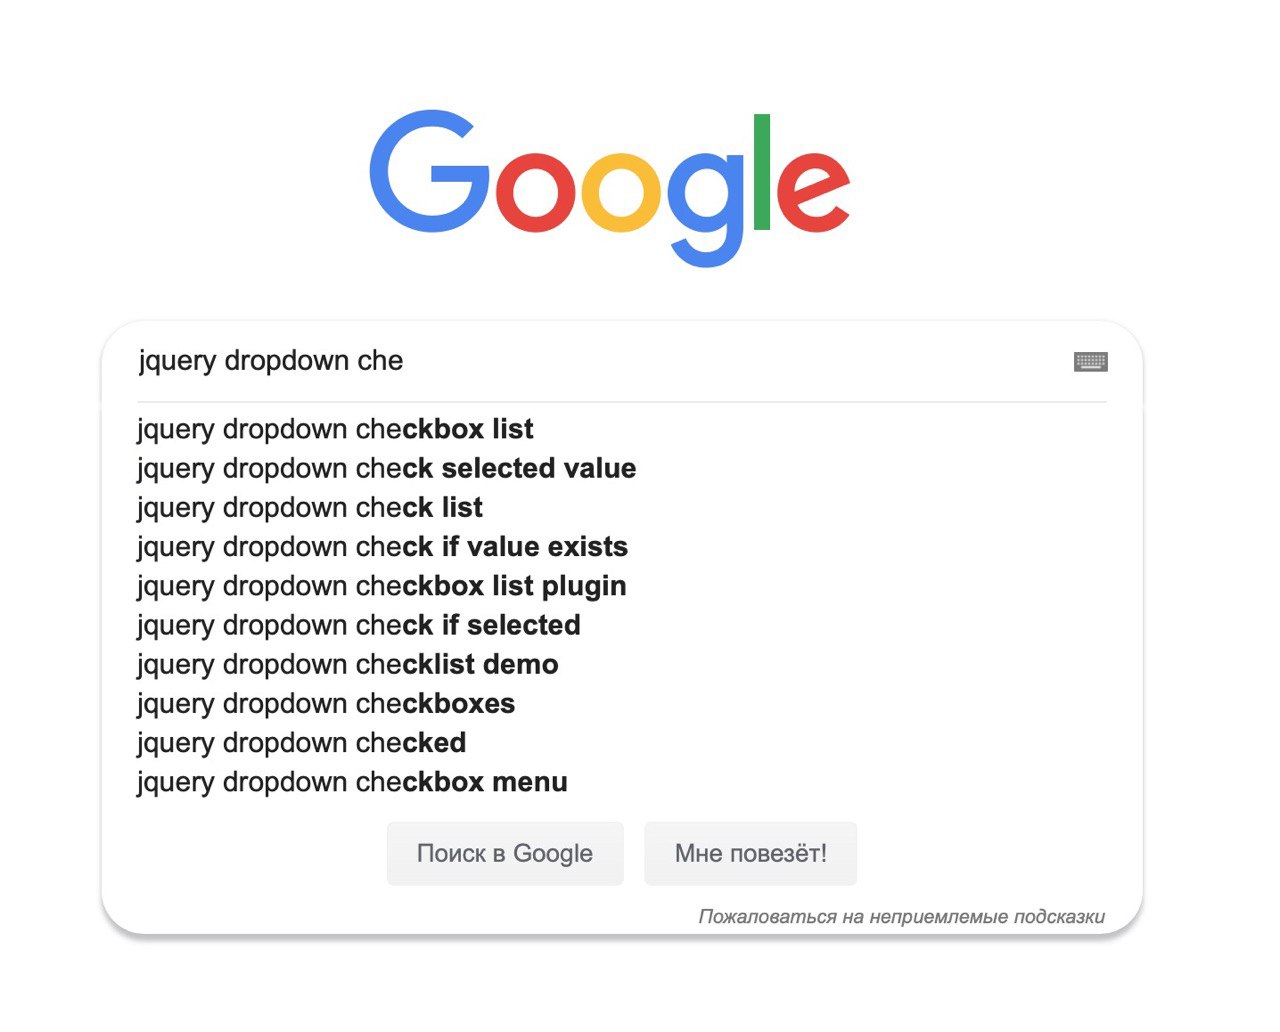
Task: Select suggestion 'jquery dropdown checkbox list'
Action: (x=335, y=429)
